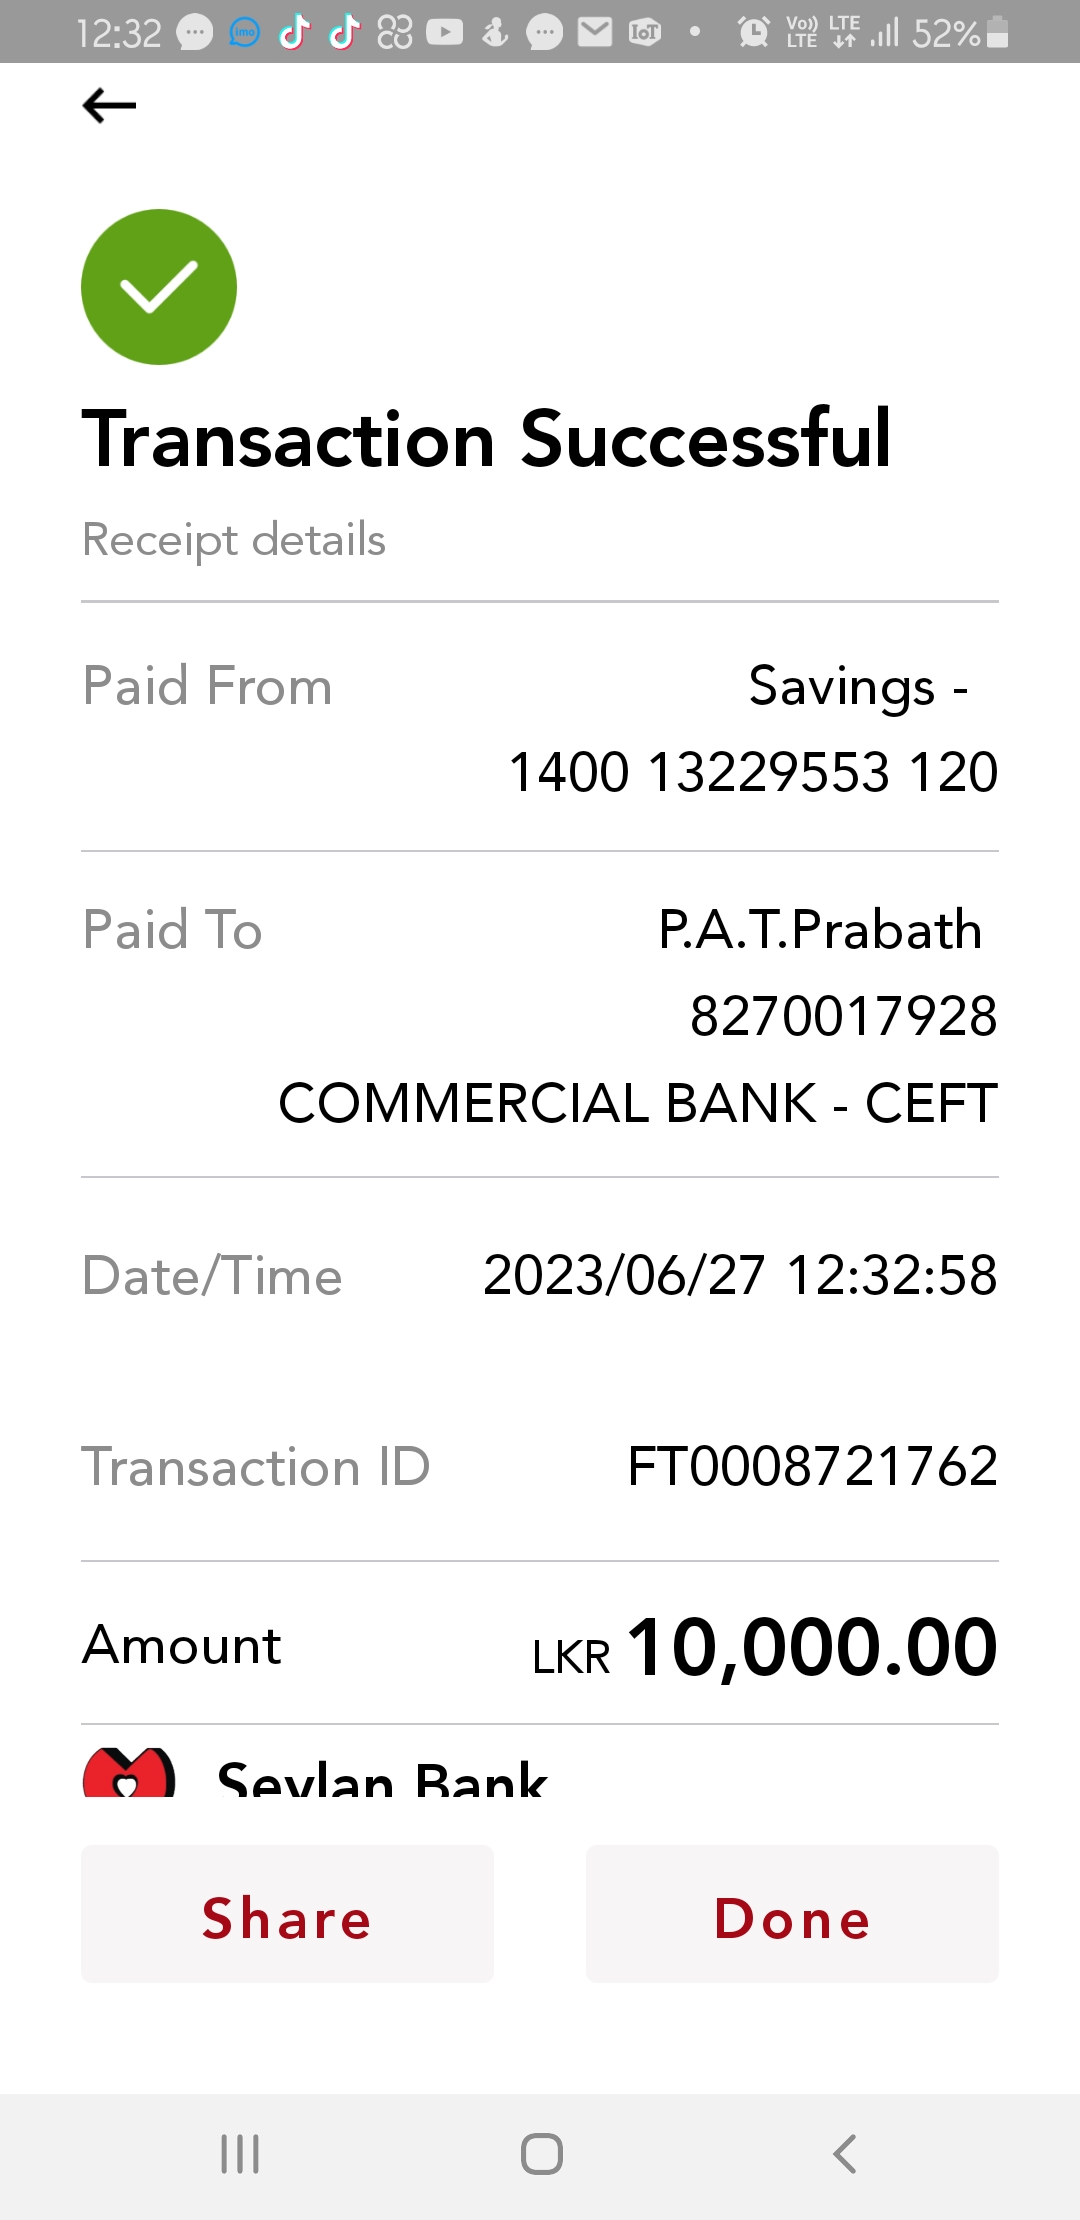Screen dimensions: 1080x2220
Task: Tap the imo notification icon in status bar
Action: (x=244, y=33)
